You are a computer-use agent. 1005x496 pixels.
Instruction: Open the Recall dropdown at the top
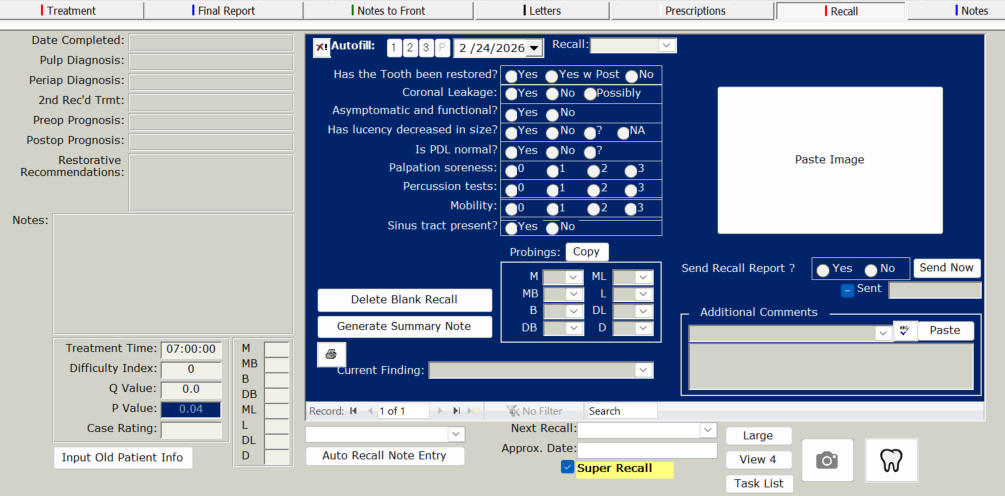(667, 46)
